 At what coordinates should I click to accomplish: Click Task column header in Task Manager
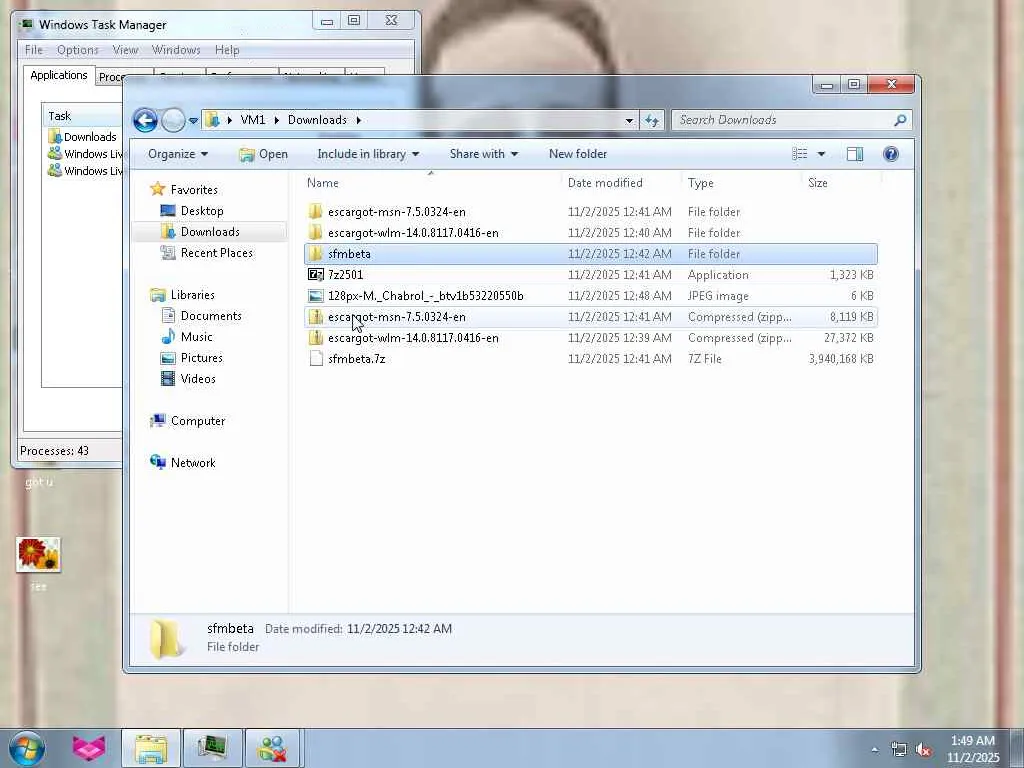click(82, 116)
